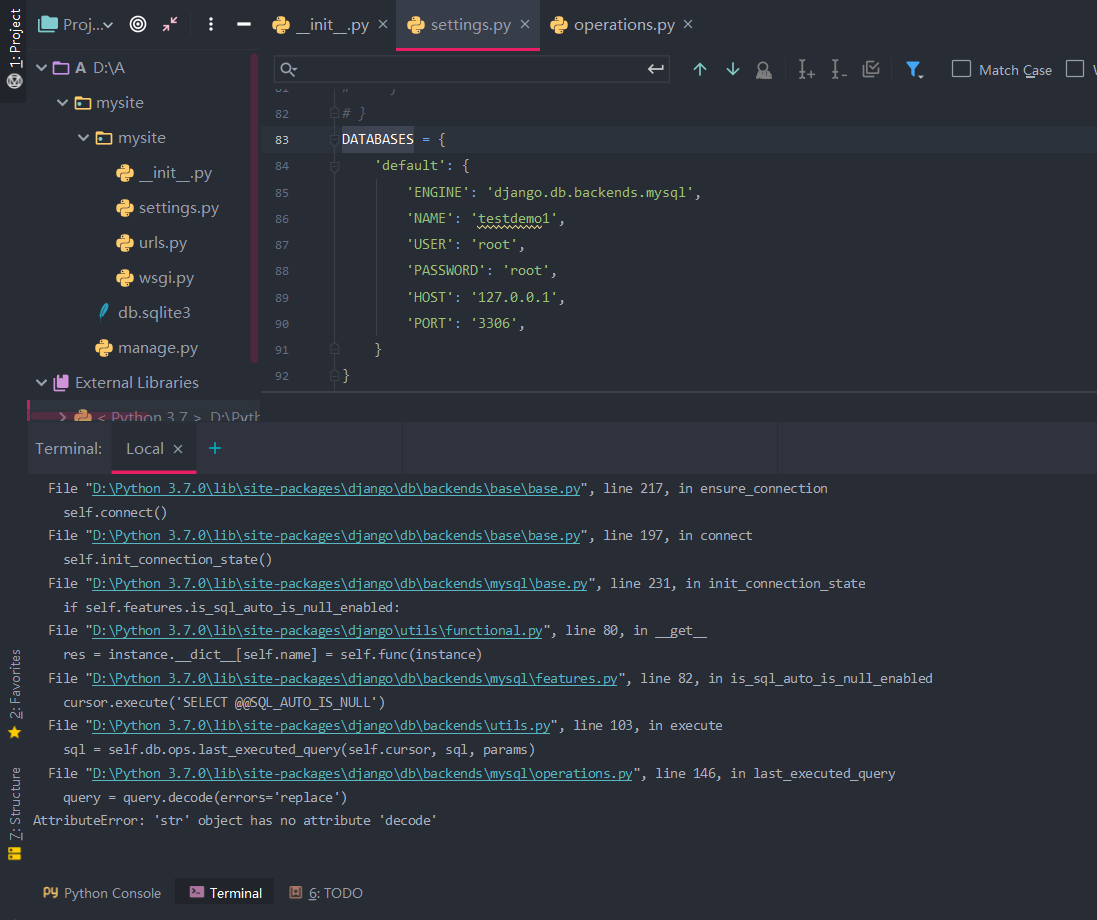
Task: Switch to the __init__.py tab
Action: click(x=330, y=24)
